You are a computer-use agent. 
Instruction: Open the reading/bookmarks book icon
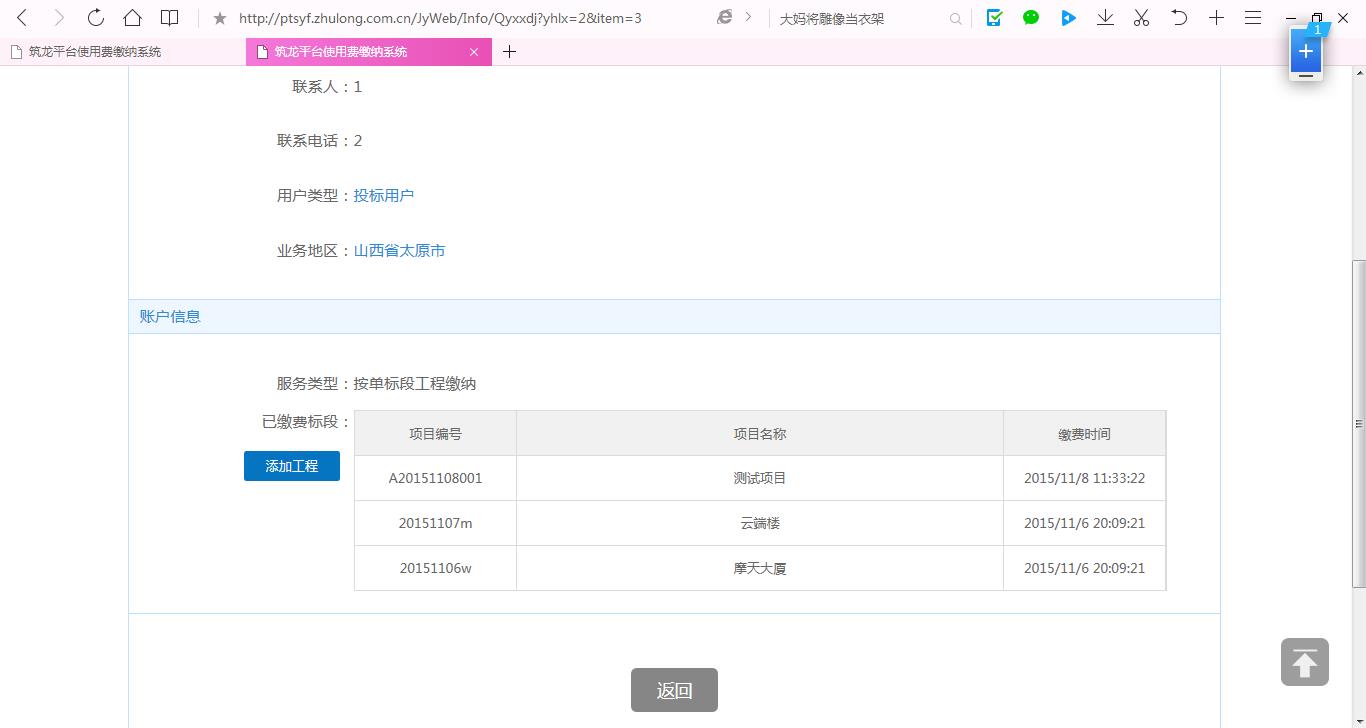click(170, 18)
